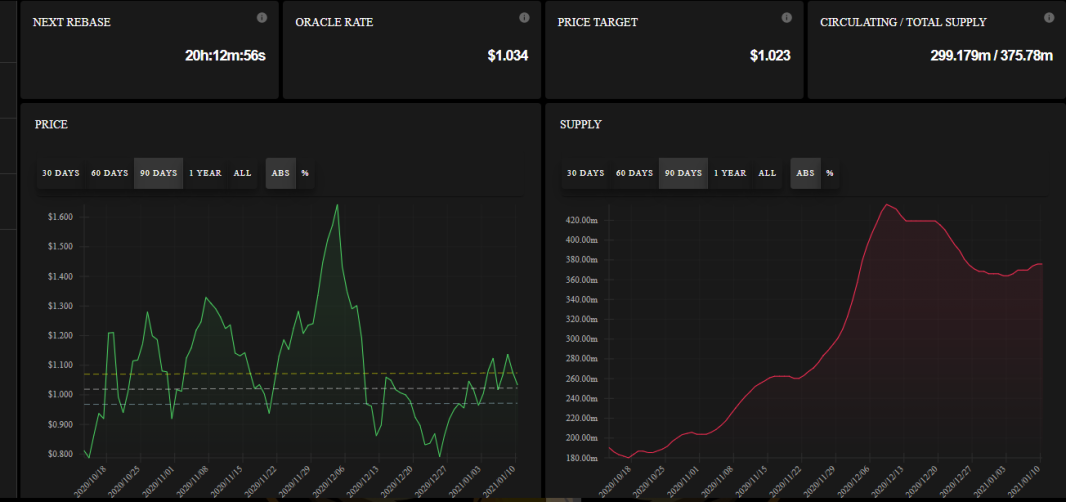1066x502 pixels.
Task: Click the yellow dashed upper threshold line
Action: (x=299, y=373)
